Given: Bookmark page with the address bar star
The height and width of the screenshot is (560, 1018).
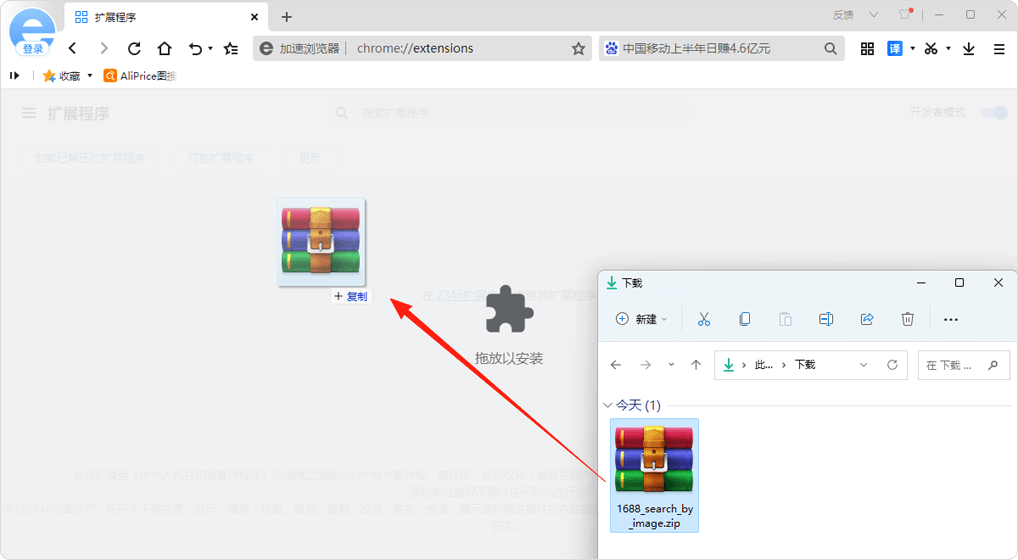Looking at the screenshot, I should click(x=578, y=48).
